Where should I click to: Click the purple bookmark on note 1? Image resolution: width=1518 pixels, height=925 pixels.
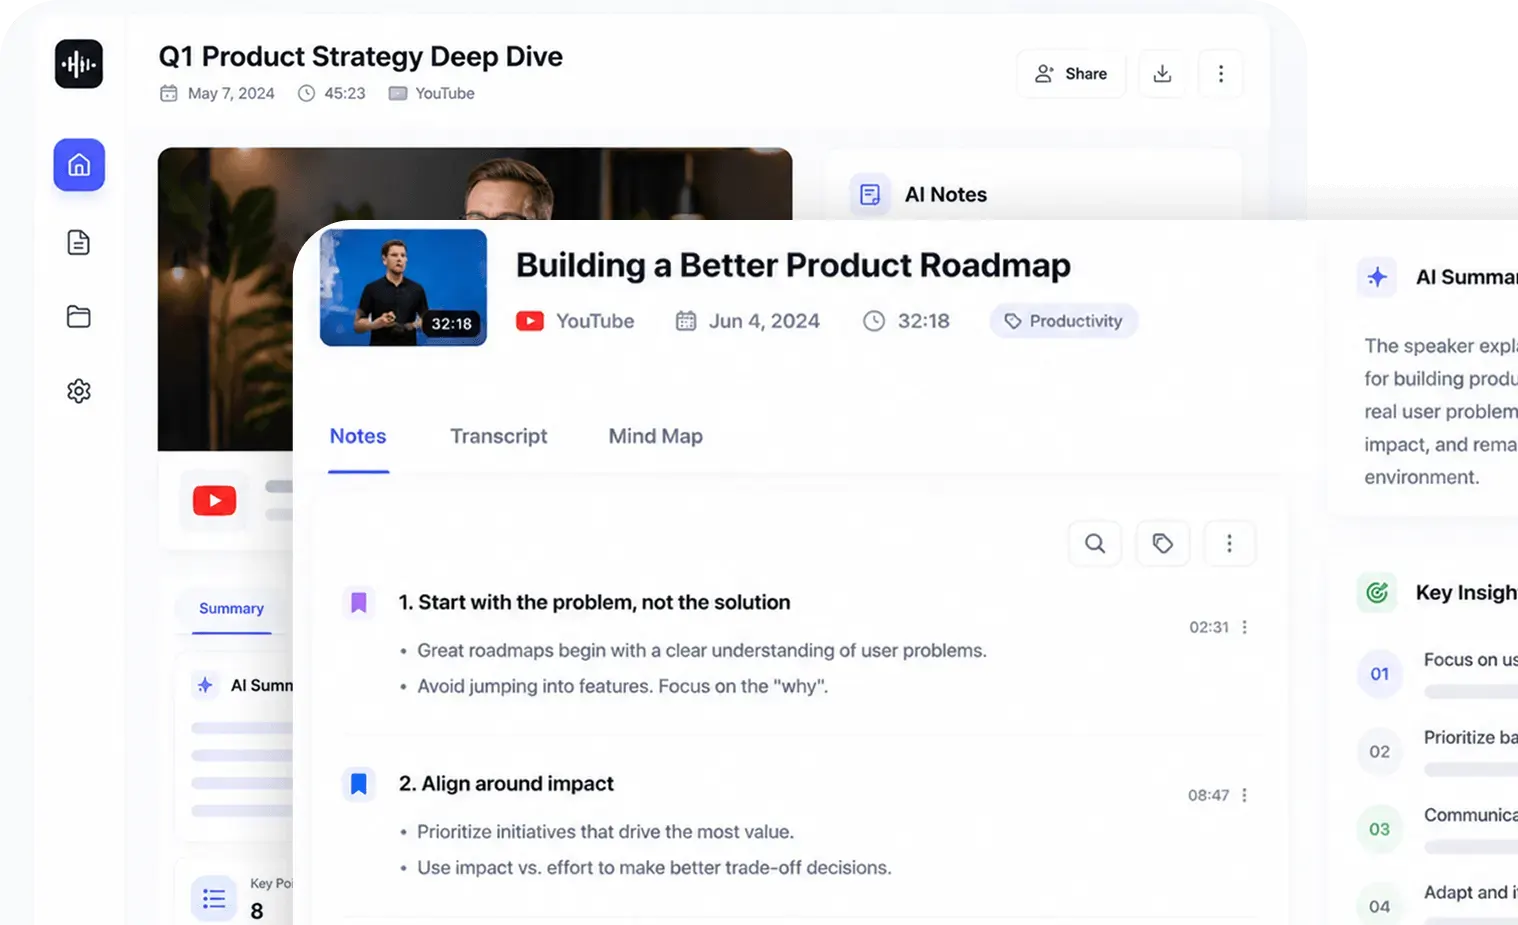click(x=358, y=602)
